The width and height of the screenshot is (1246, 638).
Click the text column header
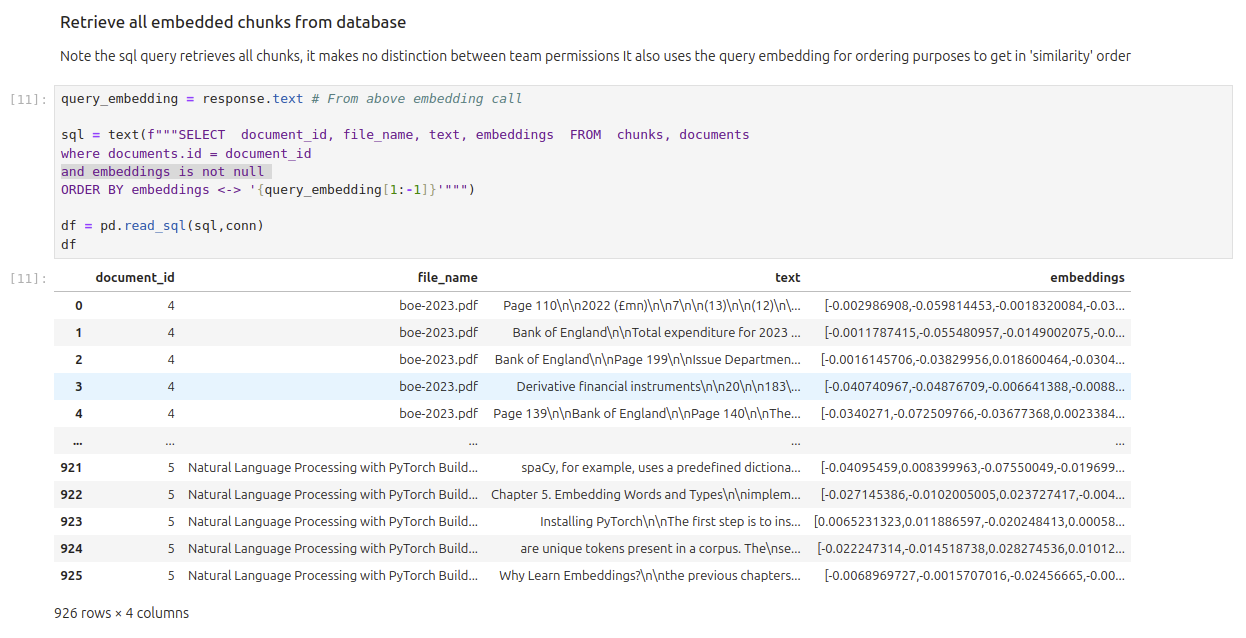(x=787, y=278)
